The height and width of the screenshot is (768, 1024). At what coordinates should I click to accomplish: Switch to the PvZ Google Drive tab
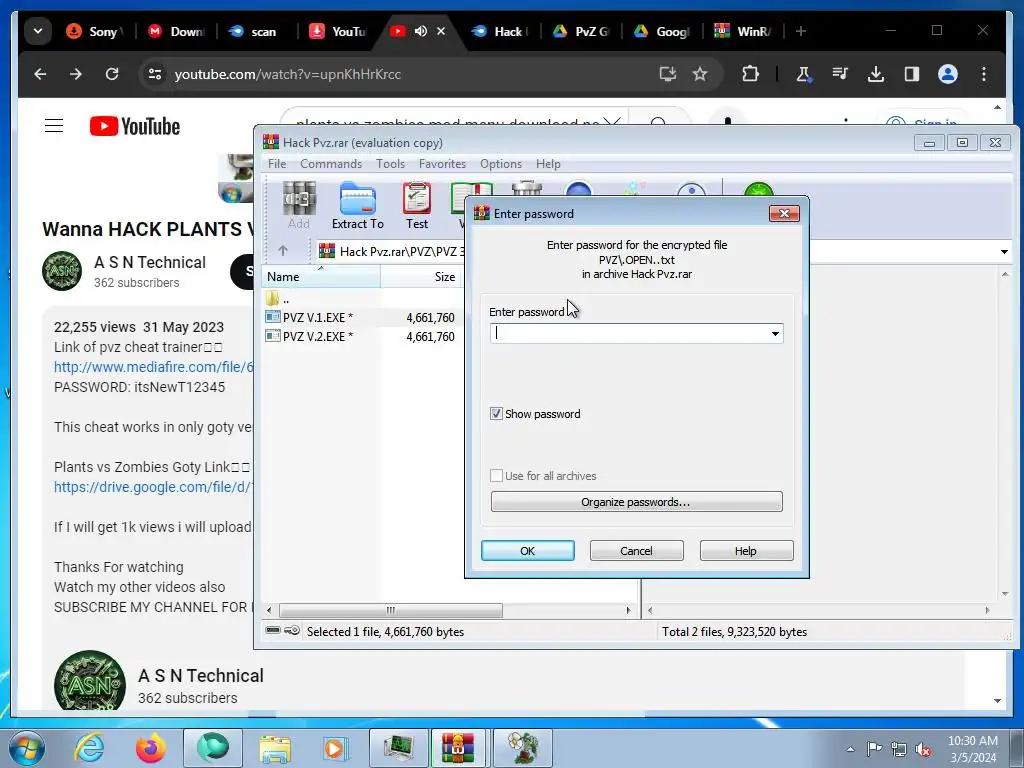click(581, 31)
